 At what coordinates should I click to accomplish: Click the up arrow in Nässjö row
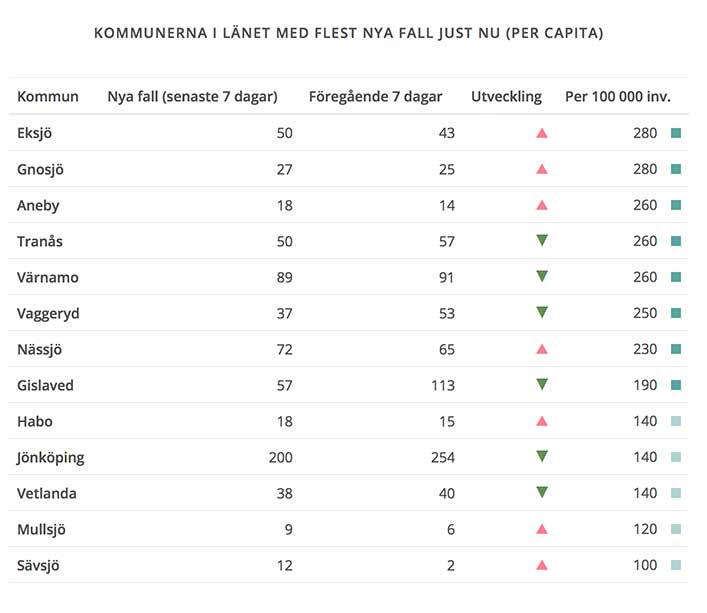pos(542,349)
